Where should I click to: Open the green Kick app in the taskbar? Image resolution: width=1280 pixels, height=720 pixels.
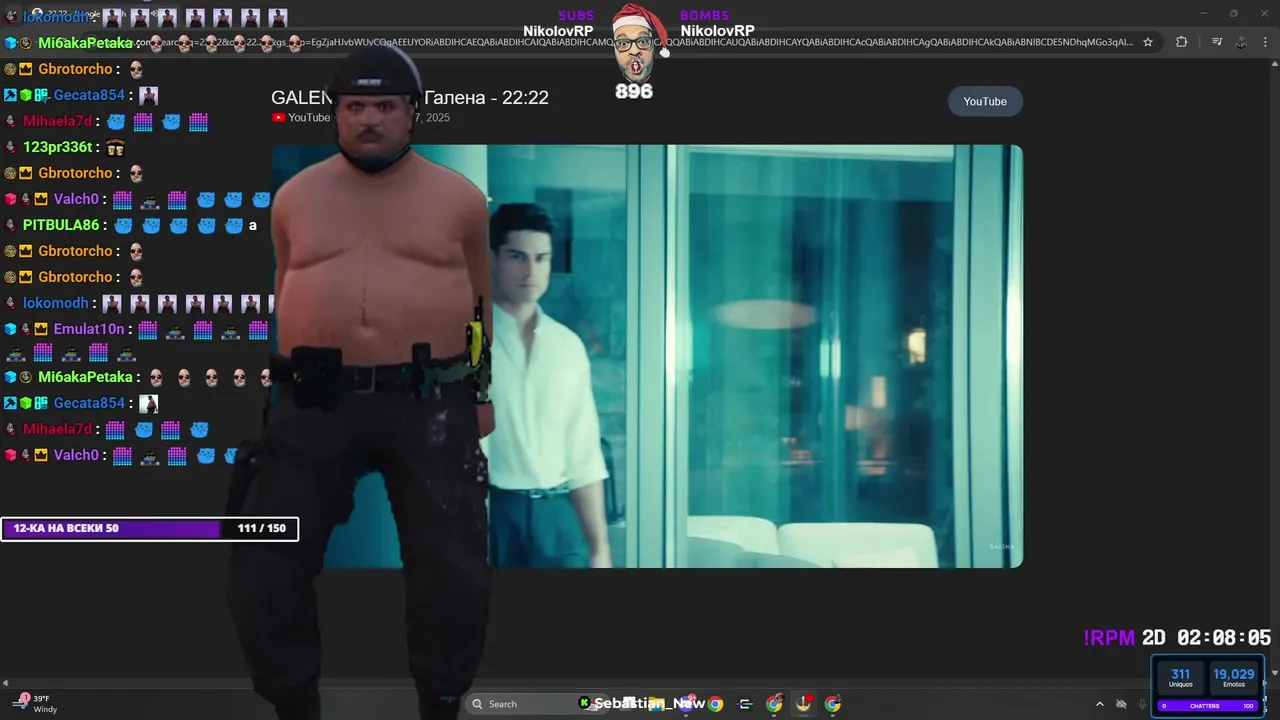pyautogui.click(x=585, y=704)
